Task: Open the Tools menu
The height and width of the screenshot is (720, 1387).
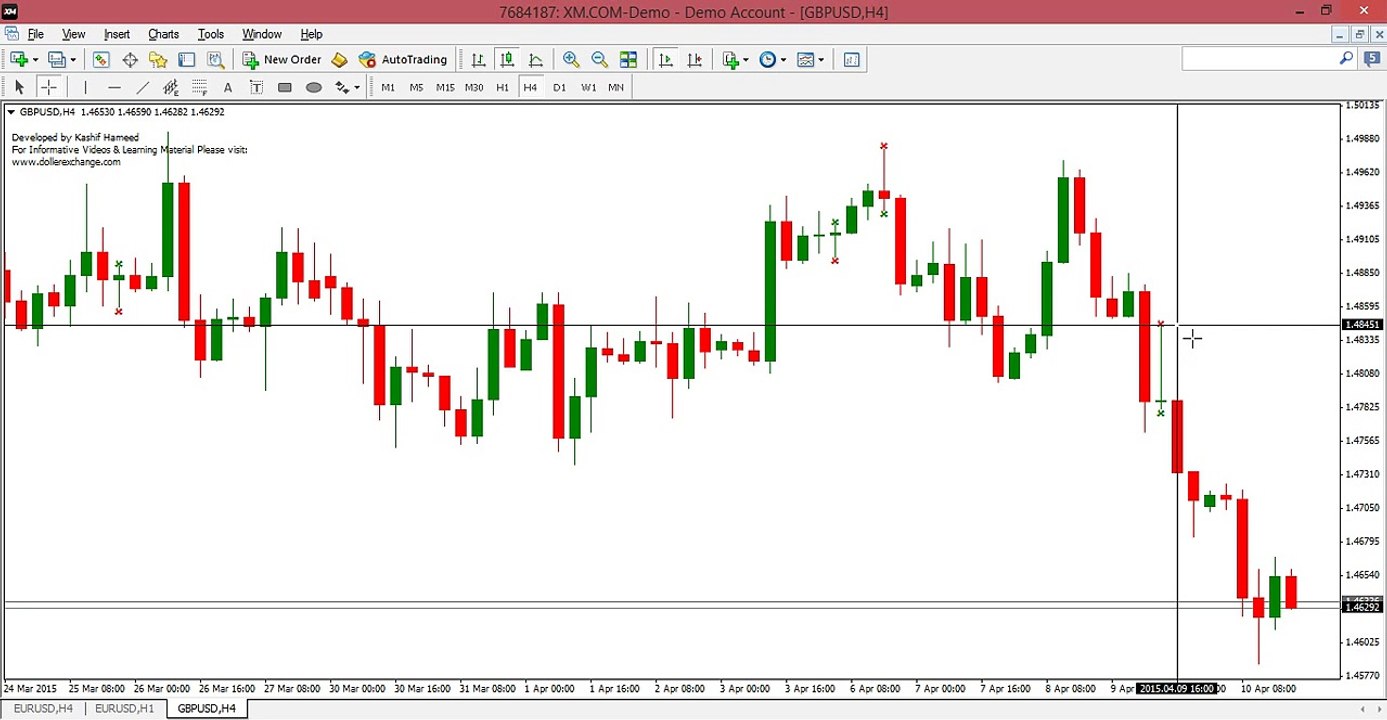Action: pos(211,34)
